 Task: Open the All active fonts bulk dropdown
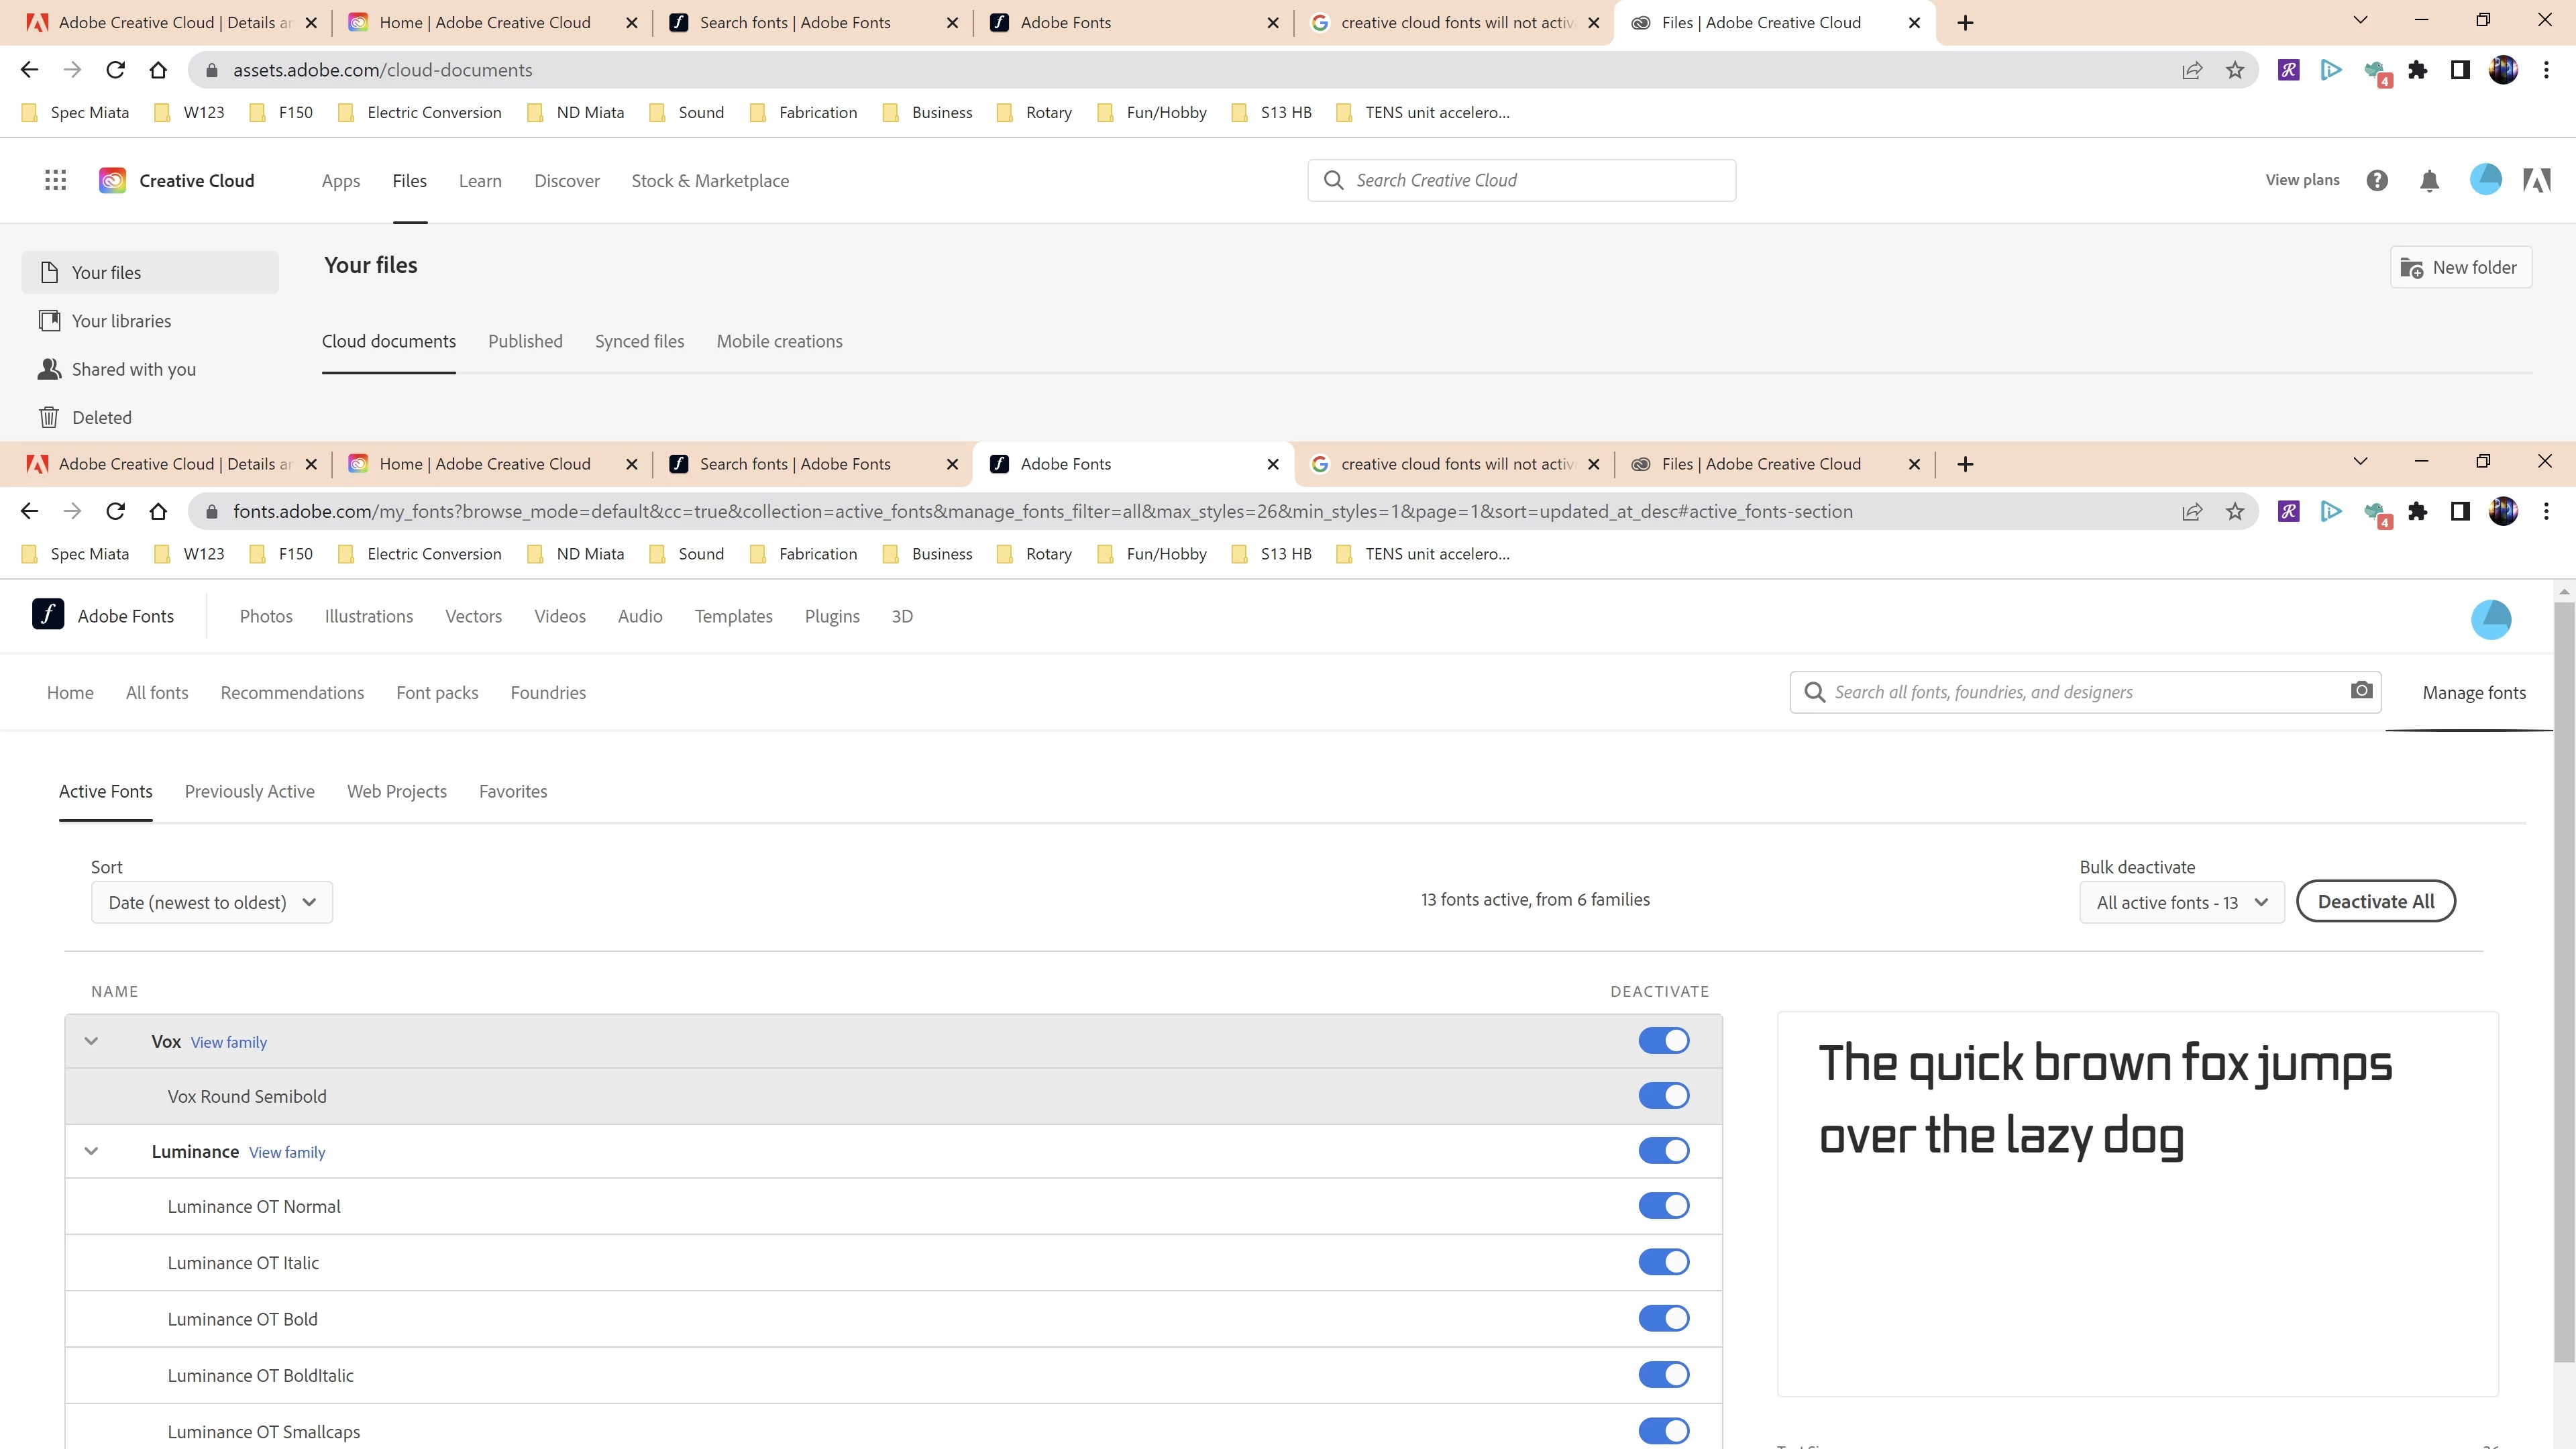coord(2181,902)
